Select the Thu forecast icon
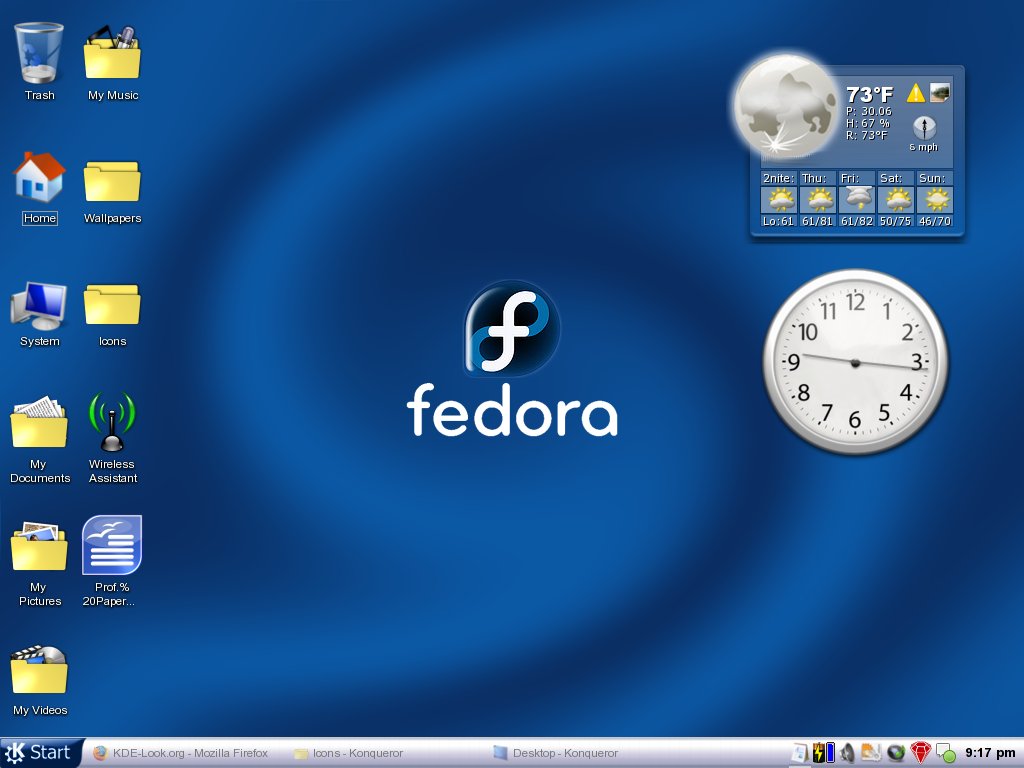 tap(818, 200)
